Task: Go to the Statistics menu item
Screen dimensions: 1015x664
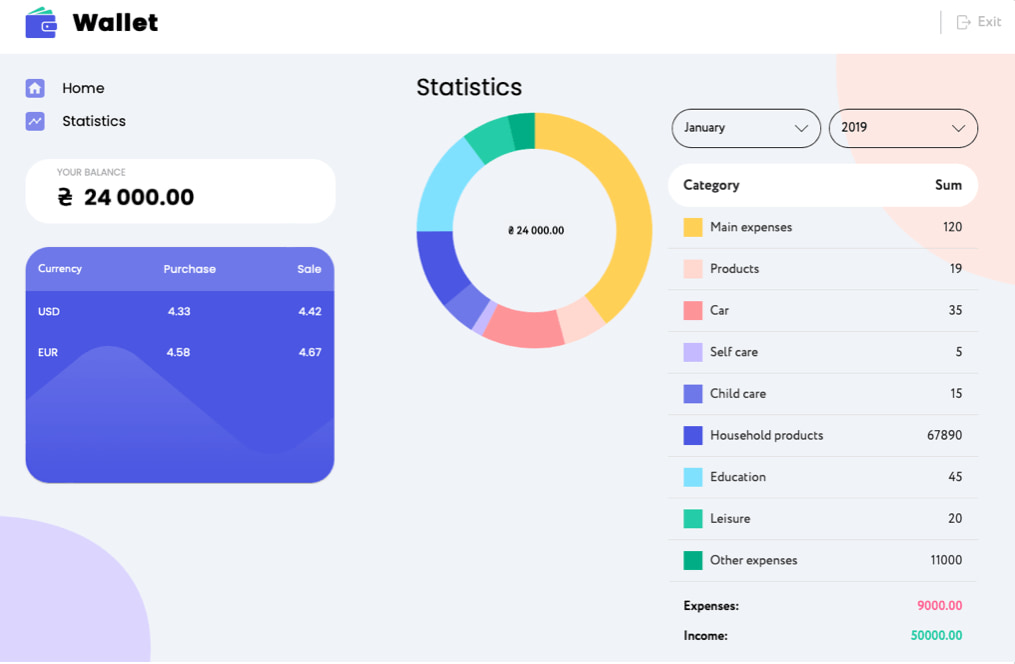Action: [94, 121]
